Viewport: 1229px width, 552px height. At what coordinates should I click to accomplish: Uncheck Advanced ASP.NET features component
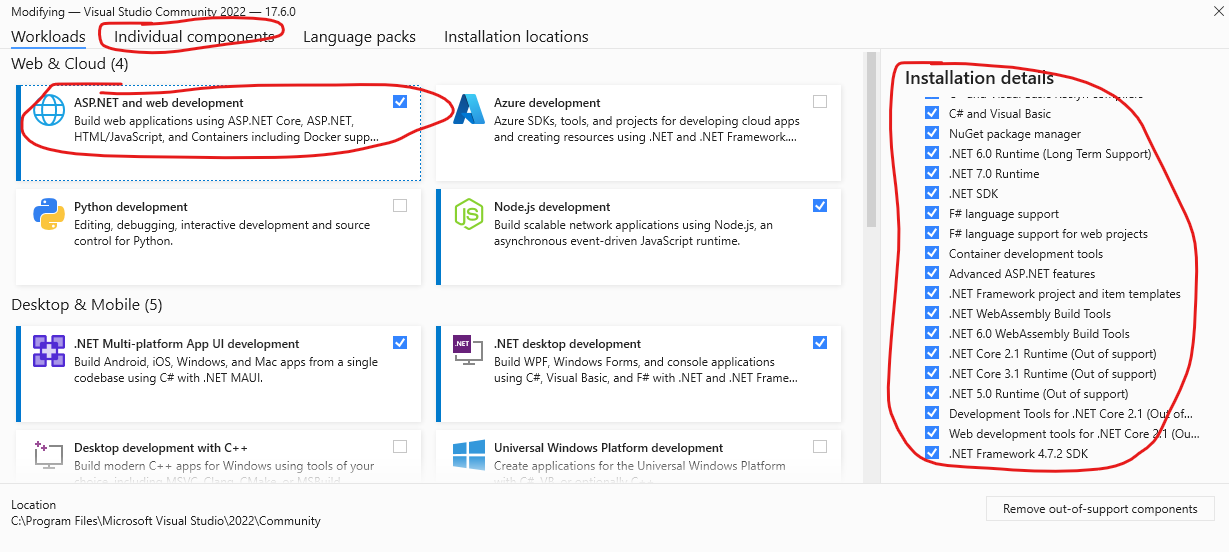[932, 273]
